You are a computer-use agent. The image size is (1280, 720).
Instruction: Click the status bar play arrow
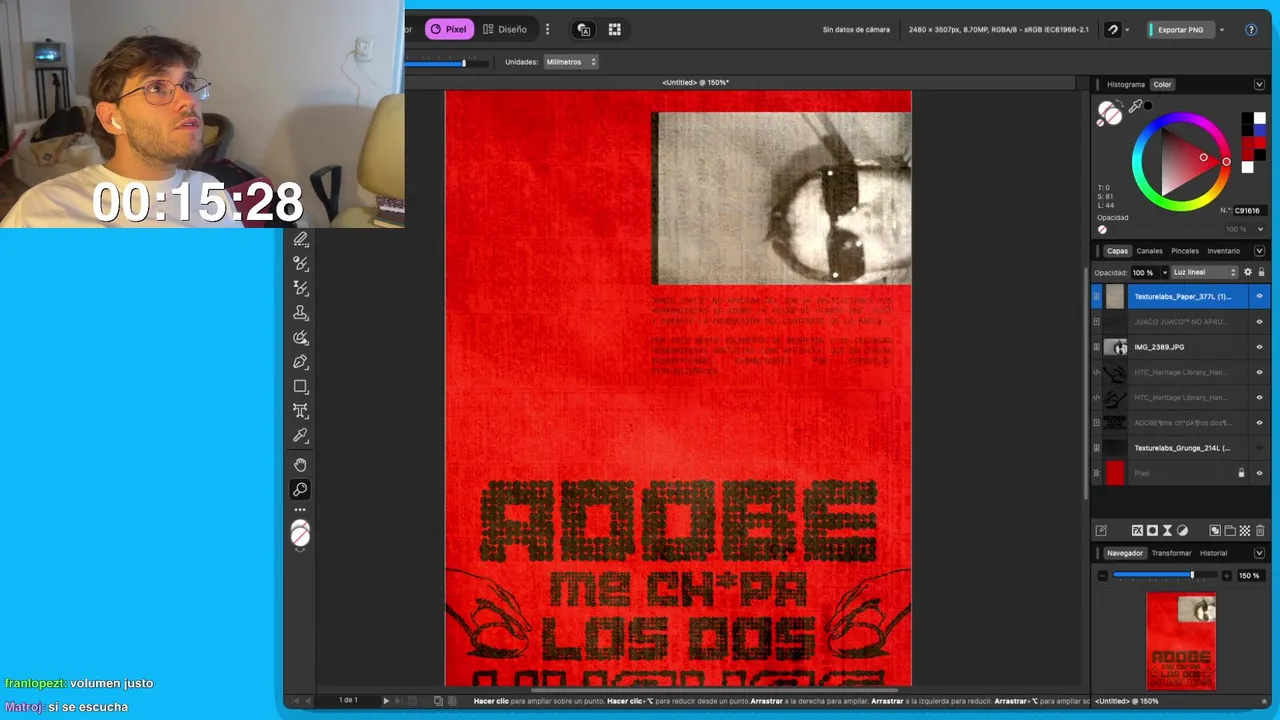click(386, 701)
